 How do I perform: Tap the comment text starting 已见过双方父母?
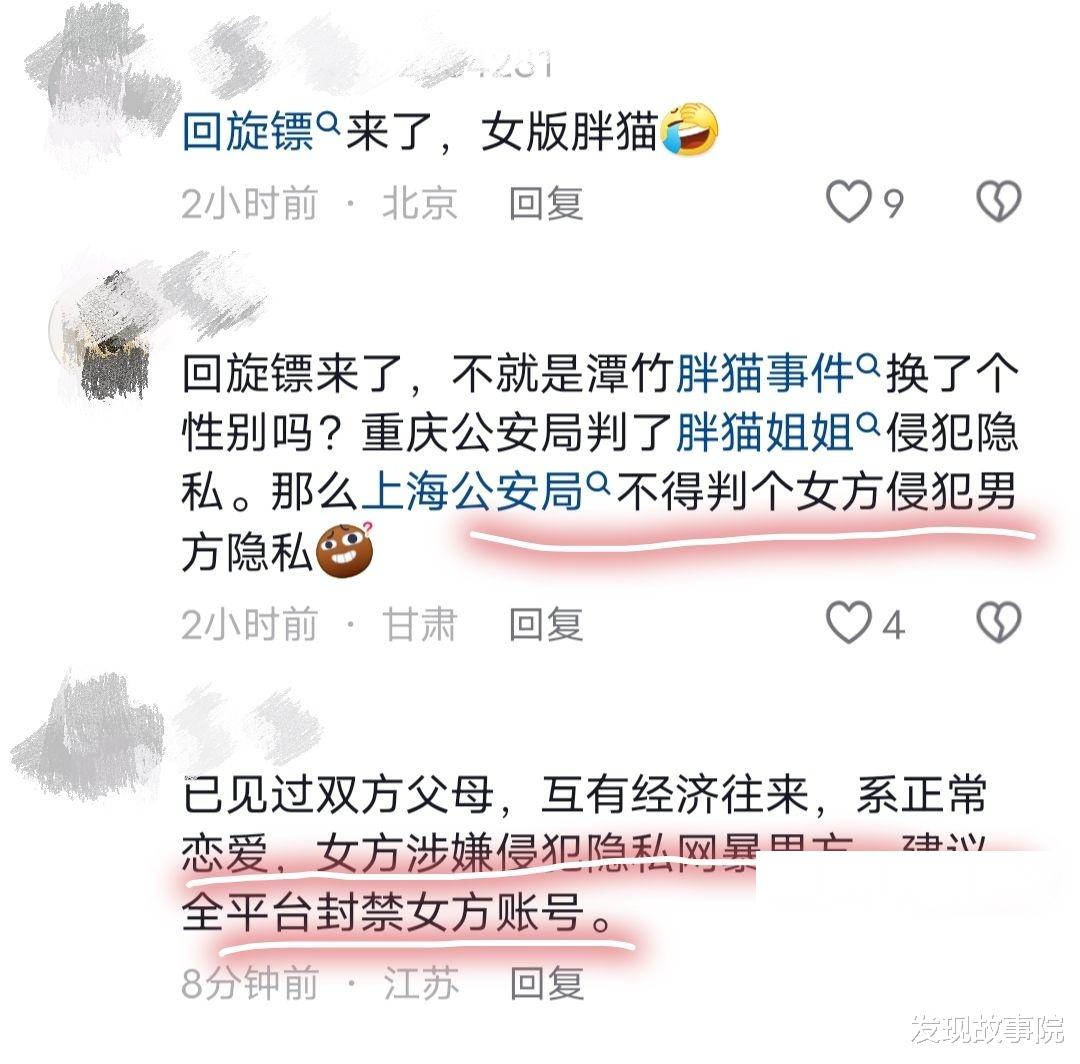pyautogui.click(x=585, y=853)
